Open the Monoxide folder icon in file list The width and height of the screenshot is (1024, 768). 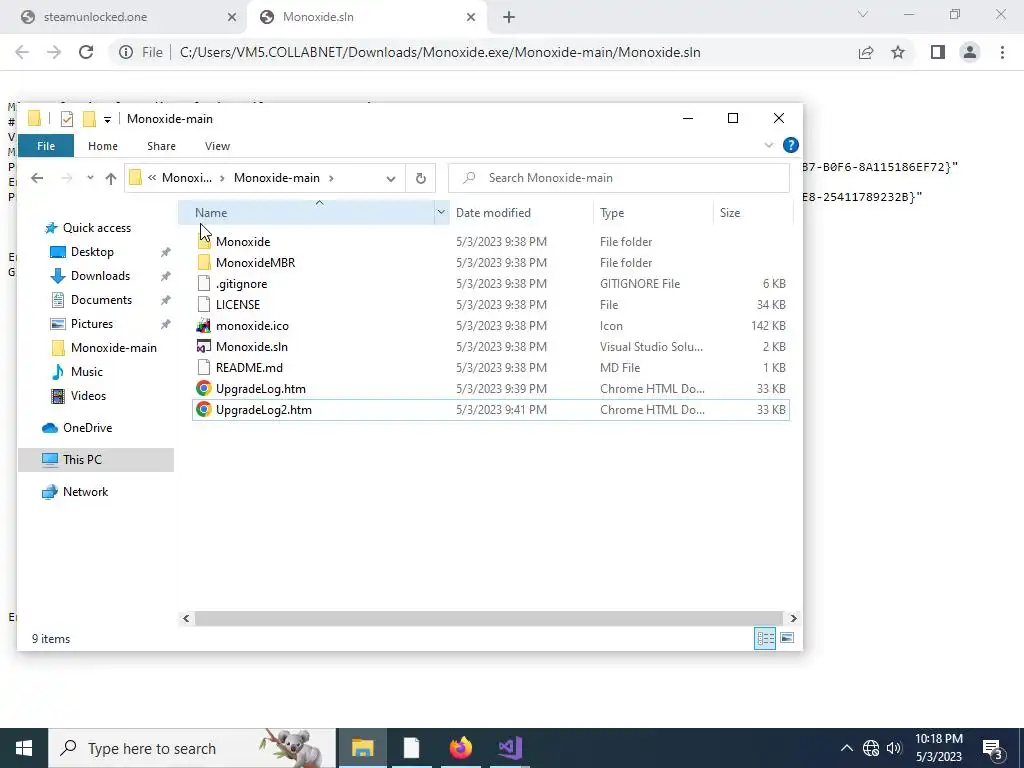point(204,242)
